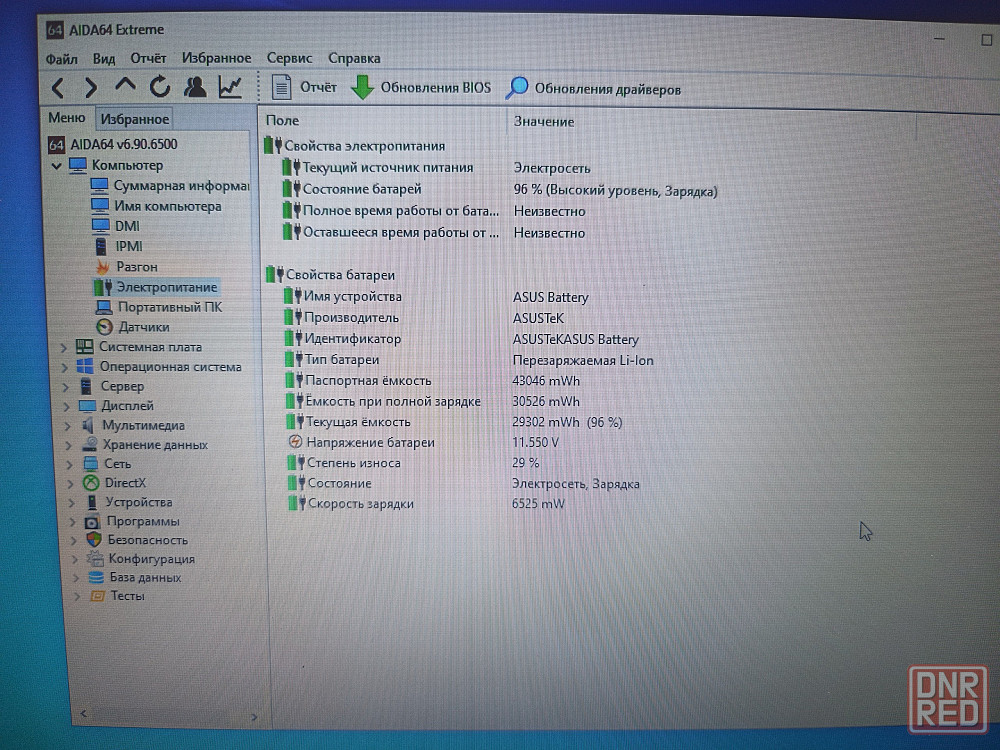Click the green Обновления BIOS download arrow
This screenshot has width=1000, height=750.
(362, 87)
